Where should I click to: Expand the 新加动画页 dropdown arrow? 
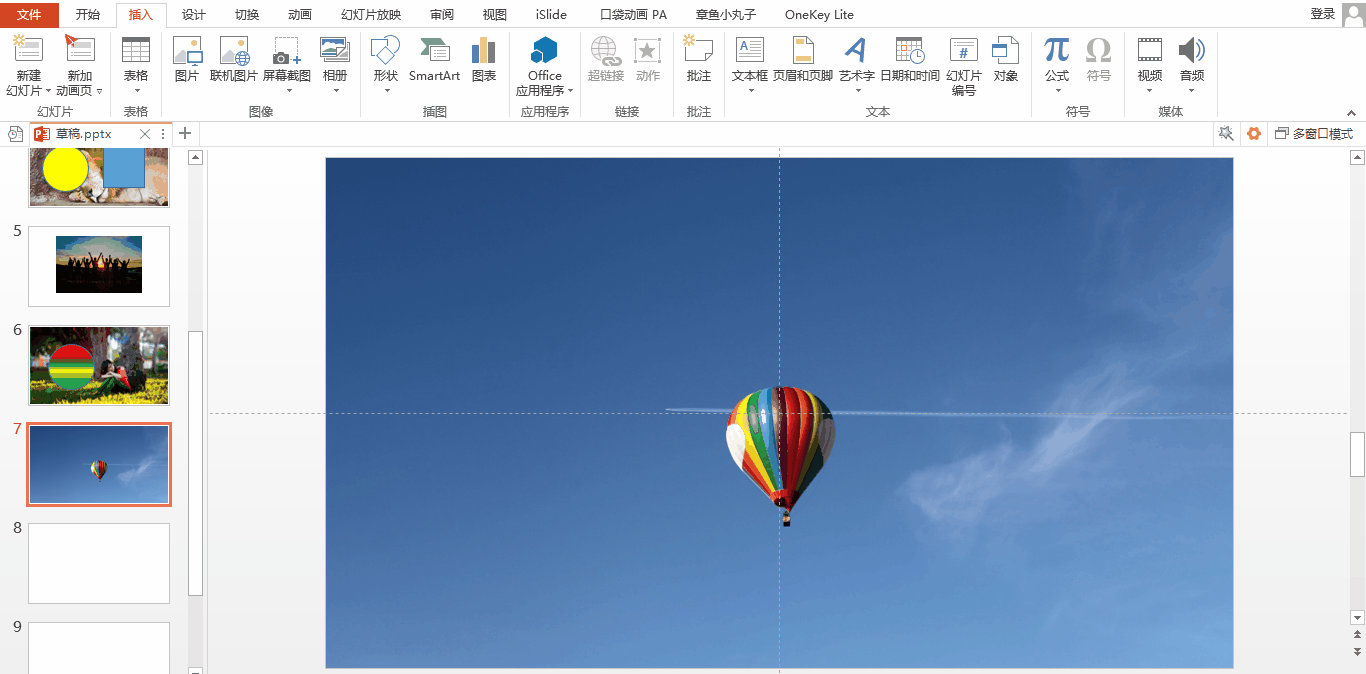[99, 91]
